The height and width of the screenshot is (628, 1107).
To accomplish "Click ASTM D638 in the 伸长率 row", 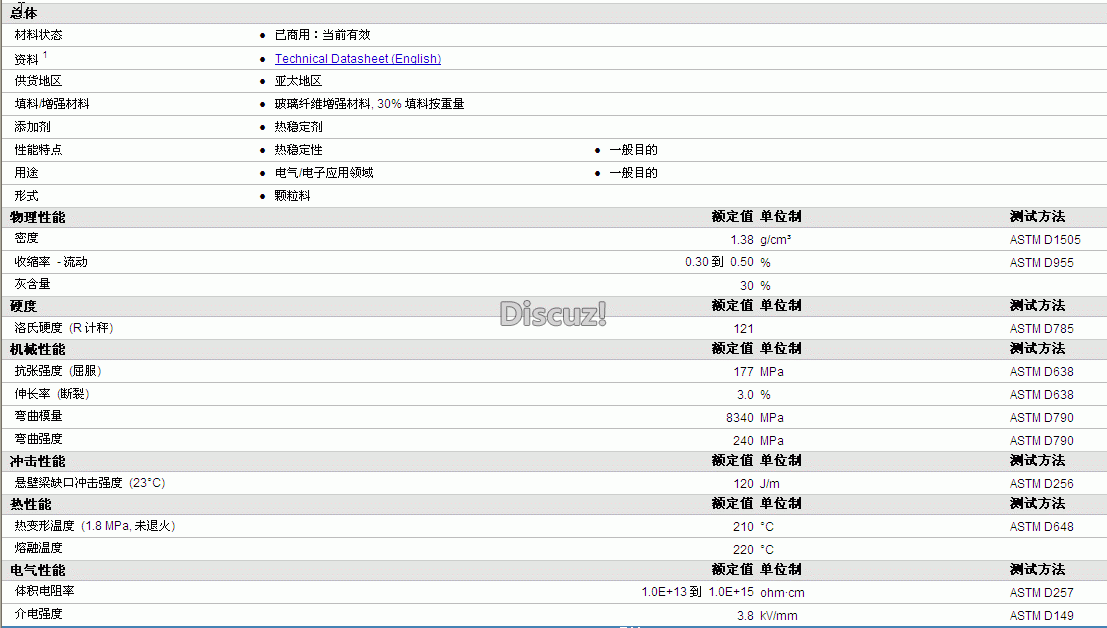I will pos(1041,394).
